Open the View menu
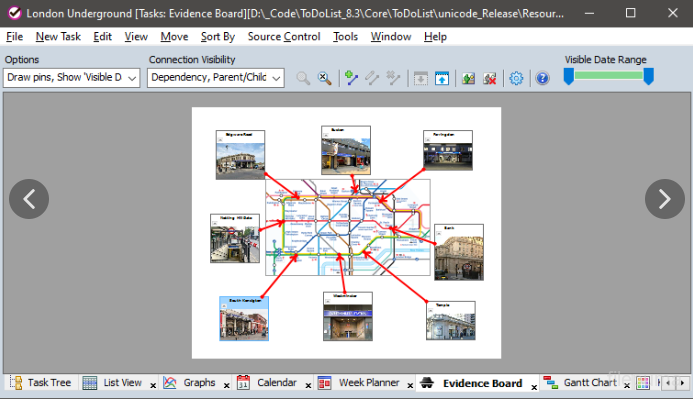The width and height of the screenshot is (693, 401). click(136, 37)
